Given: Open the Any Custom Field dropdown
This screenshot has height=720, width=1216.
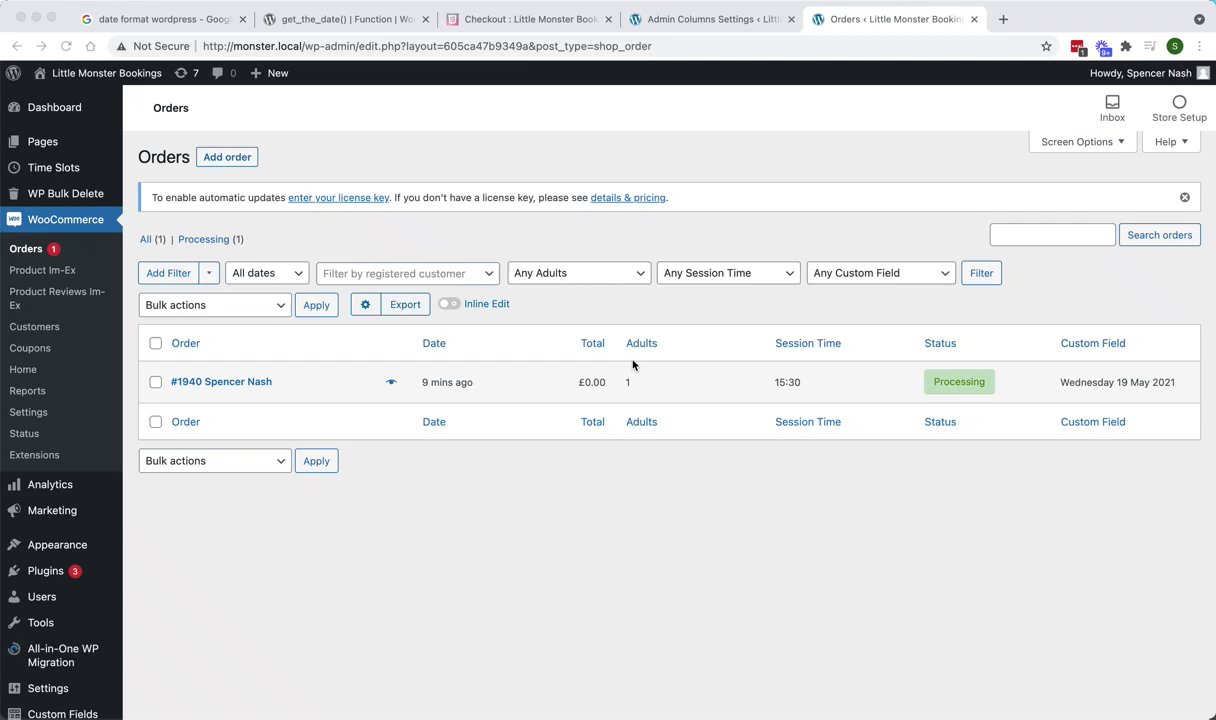Looking at the screenshot, I should pos(881,273).
